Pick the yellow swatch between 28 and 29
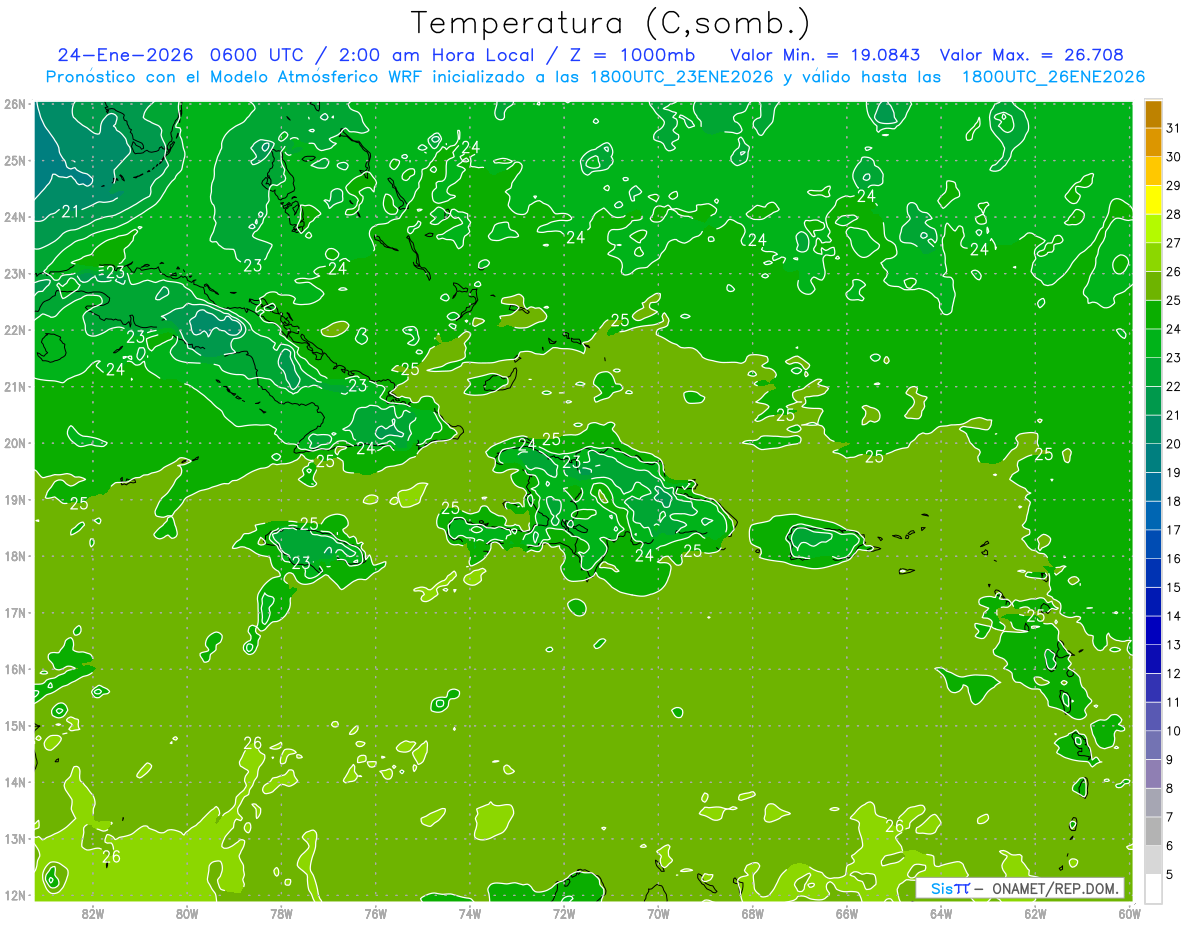 coord(1153,200)
